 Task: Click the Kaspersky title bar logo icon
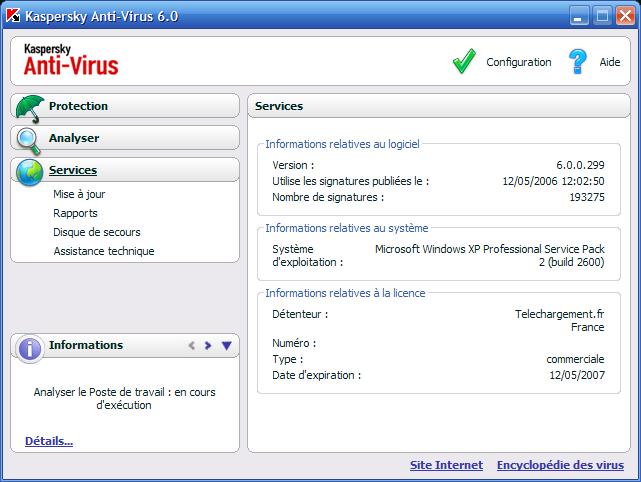(x=13, y=16)
